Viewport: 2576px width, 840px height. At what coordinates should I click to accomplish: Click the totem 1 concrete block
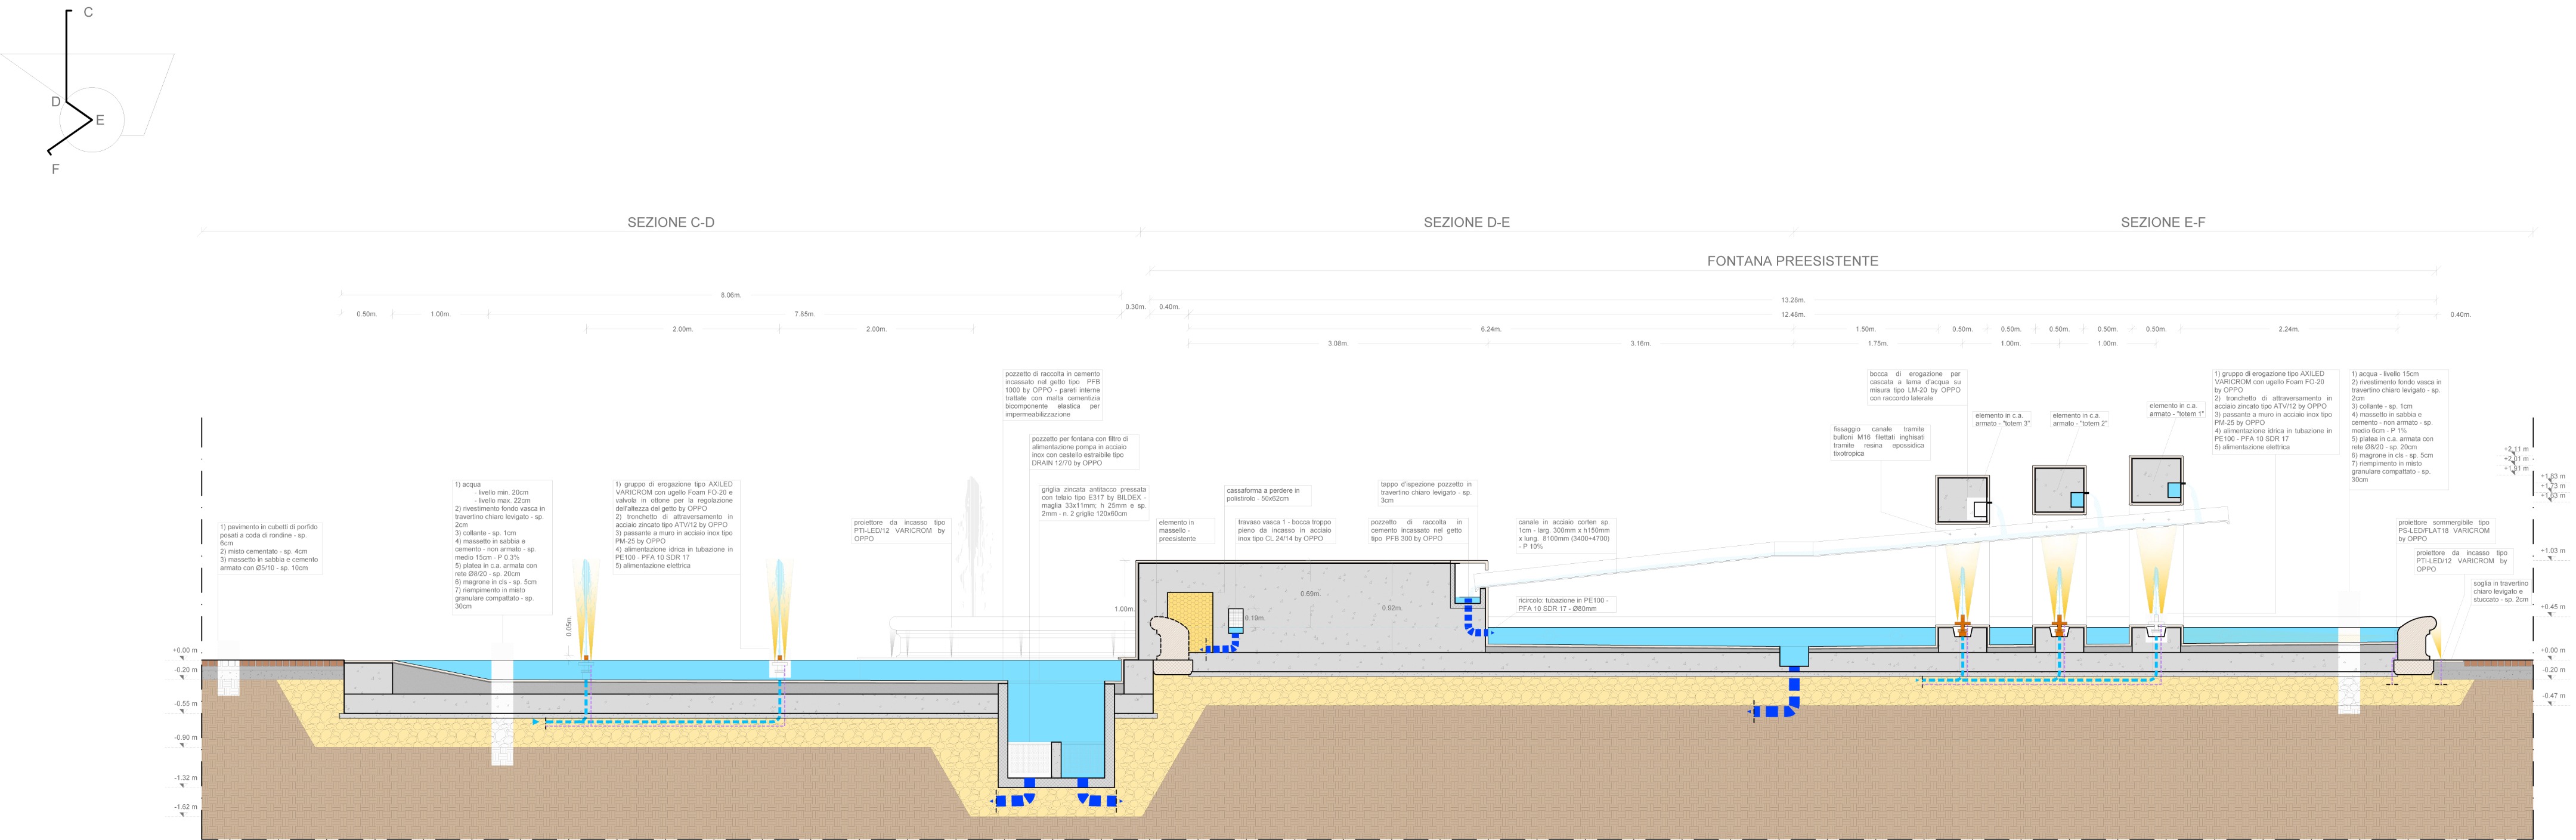pyautogui.click(x=2156, y=481)
